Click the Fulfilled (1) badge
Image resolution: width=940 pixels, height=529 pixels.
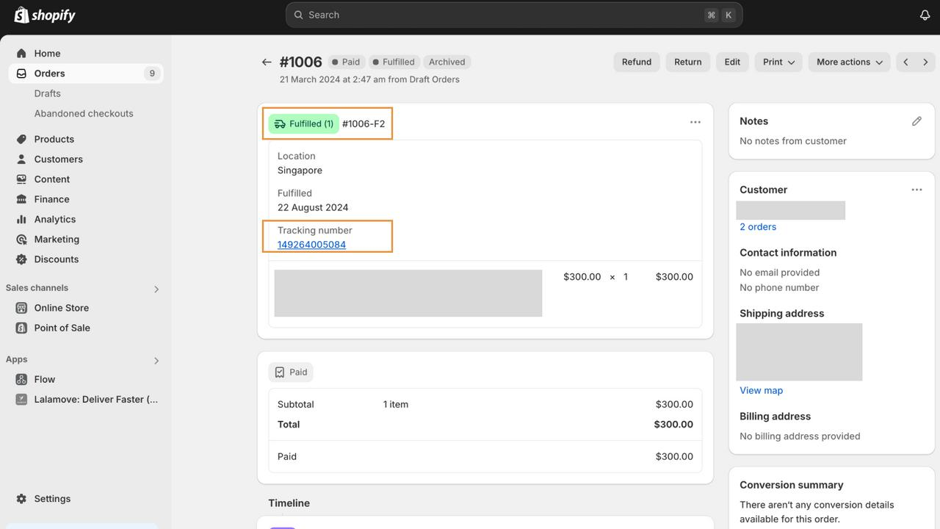(304, 124)
